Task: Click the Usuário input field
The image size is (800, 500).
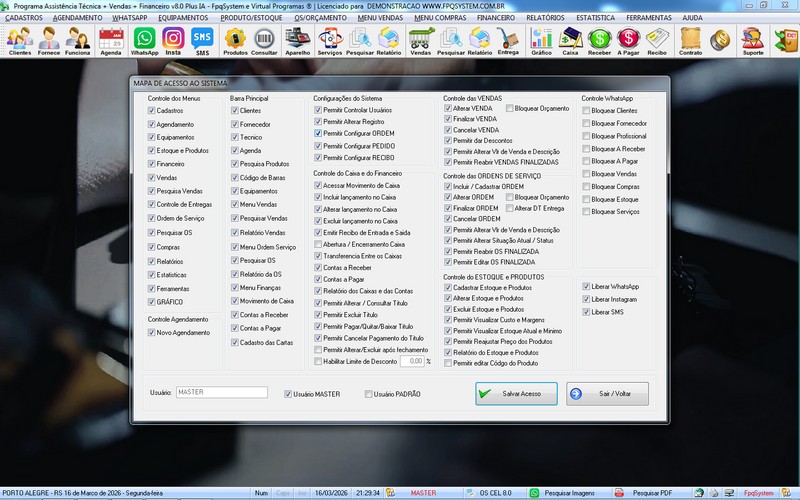Action: click(x=221, y=393)
